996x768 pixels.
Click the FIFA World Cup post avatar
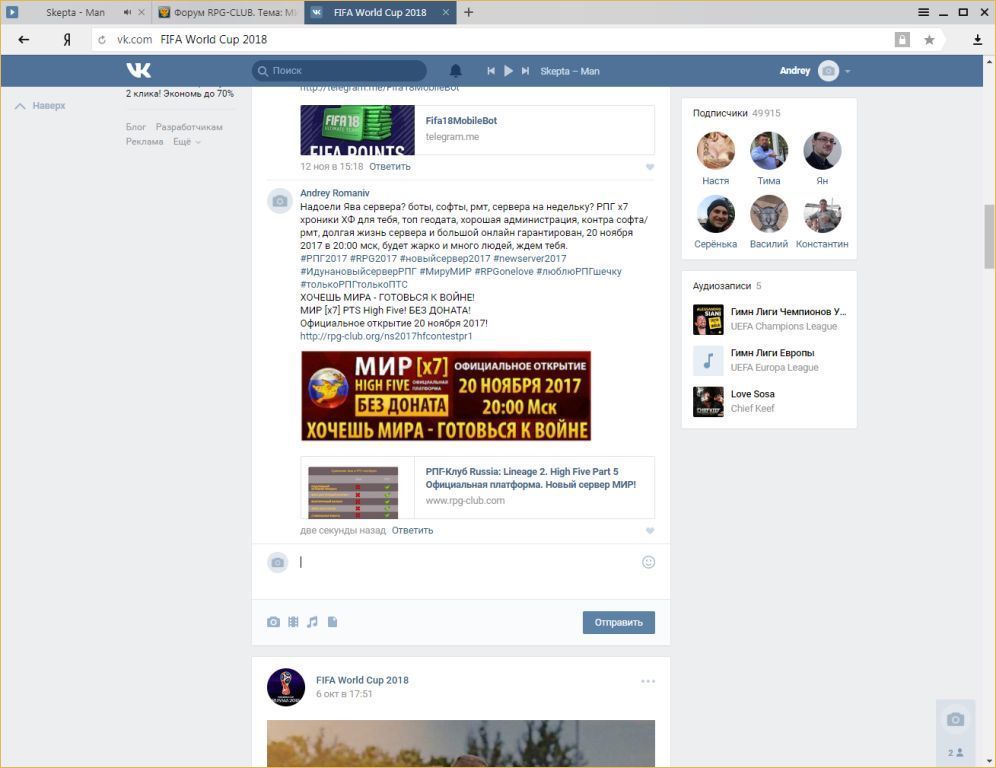pyautogui.click(x=286, y=687)
